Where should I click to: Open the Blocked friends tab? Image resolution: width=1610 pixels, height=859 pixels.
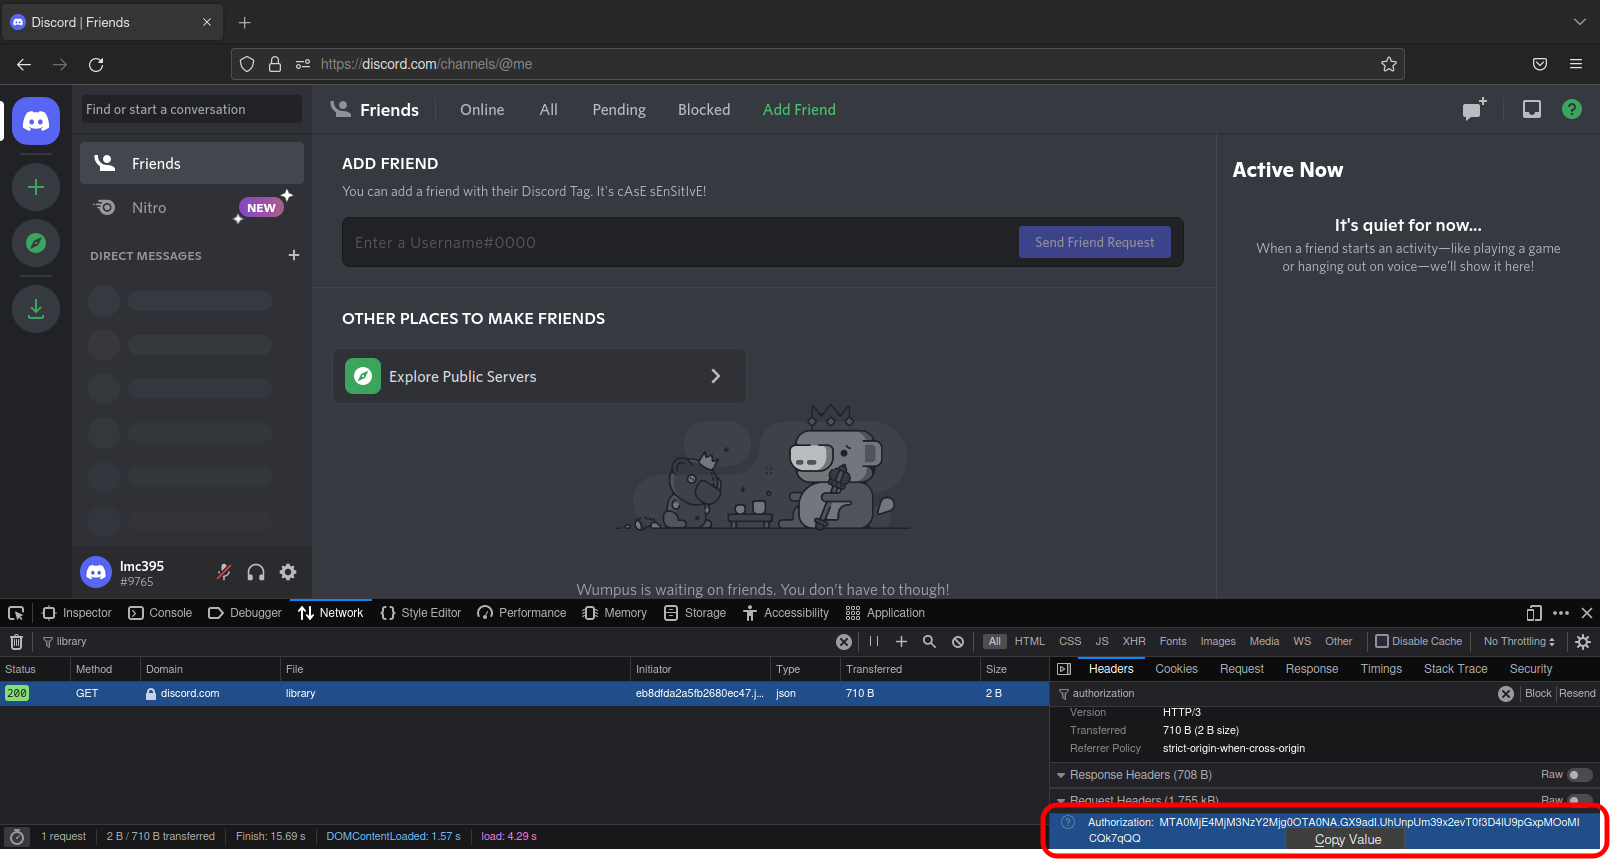[704, 110]
